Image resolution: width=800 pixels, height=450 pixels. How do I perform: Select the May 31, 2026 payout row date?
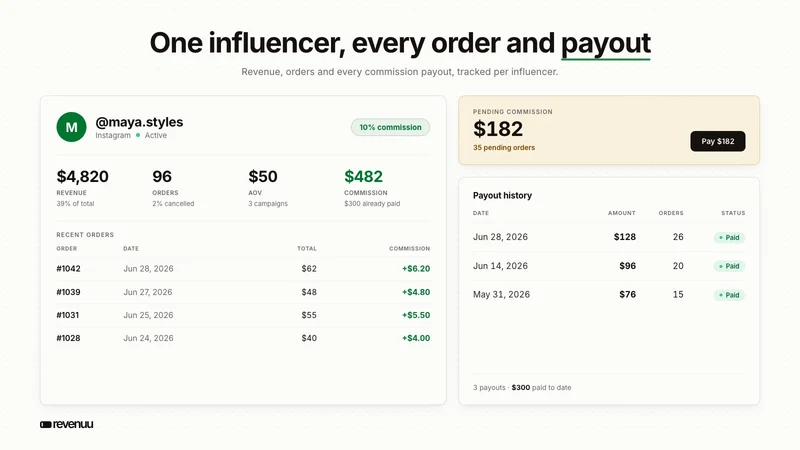pyautogui.click(x=501, y=294)
